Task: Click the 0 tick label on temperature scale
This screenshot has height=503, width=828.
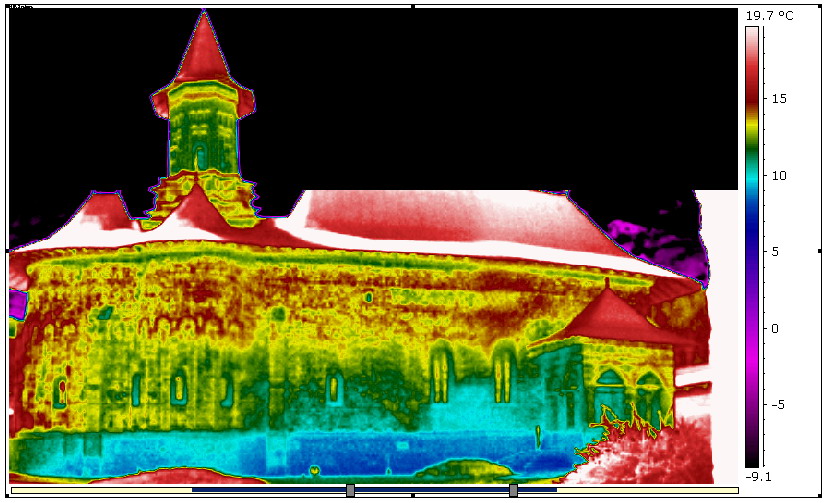Action: click(x=773, y=328)
